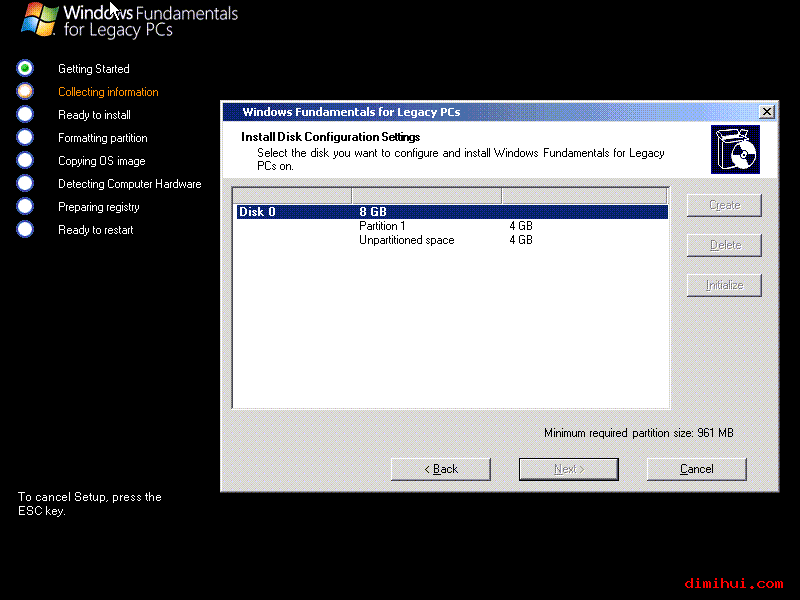
Task: Click the 'Copying OS image' step label
Action: (102, 161)
